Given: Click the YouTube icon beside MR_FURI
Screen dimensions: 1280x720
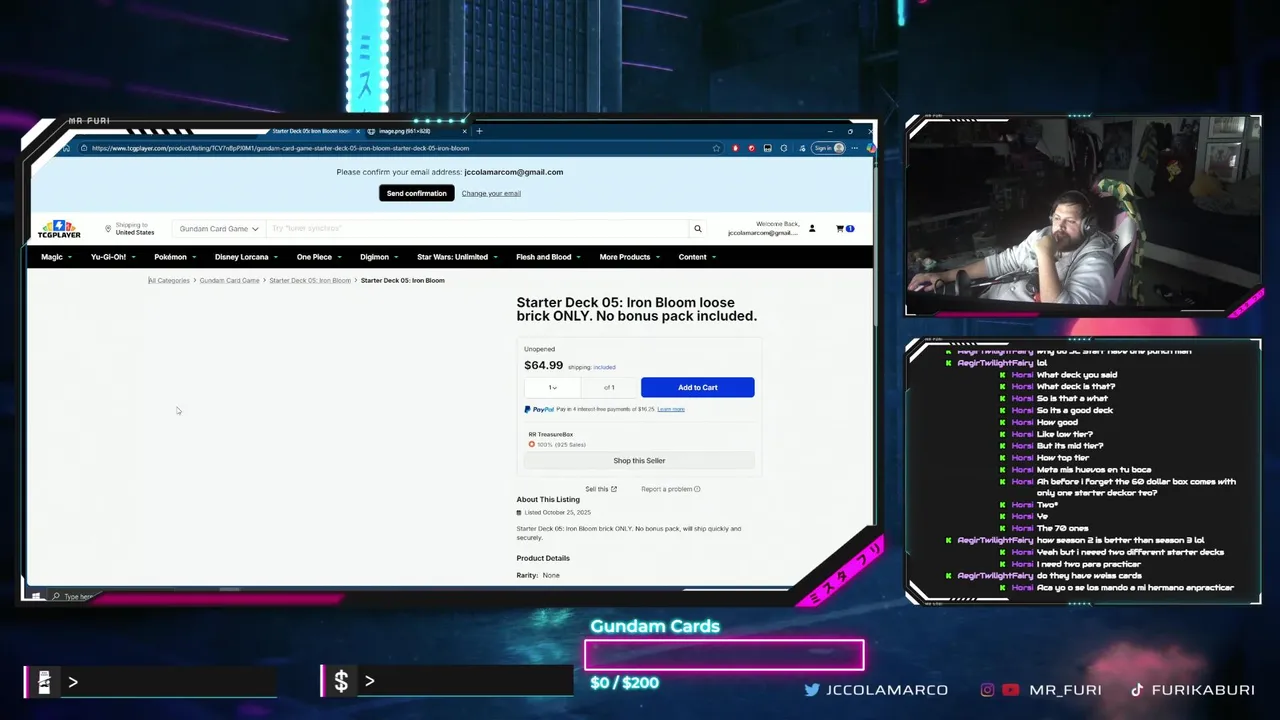Looking at the screenshot, I should click(x=1010, y=689).
